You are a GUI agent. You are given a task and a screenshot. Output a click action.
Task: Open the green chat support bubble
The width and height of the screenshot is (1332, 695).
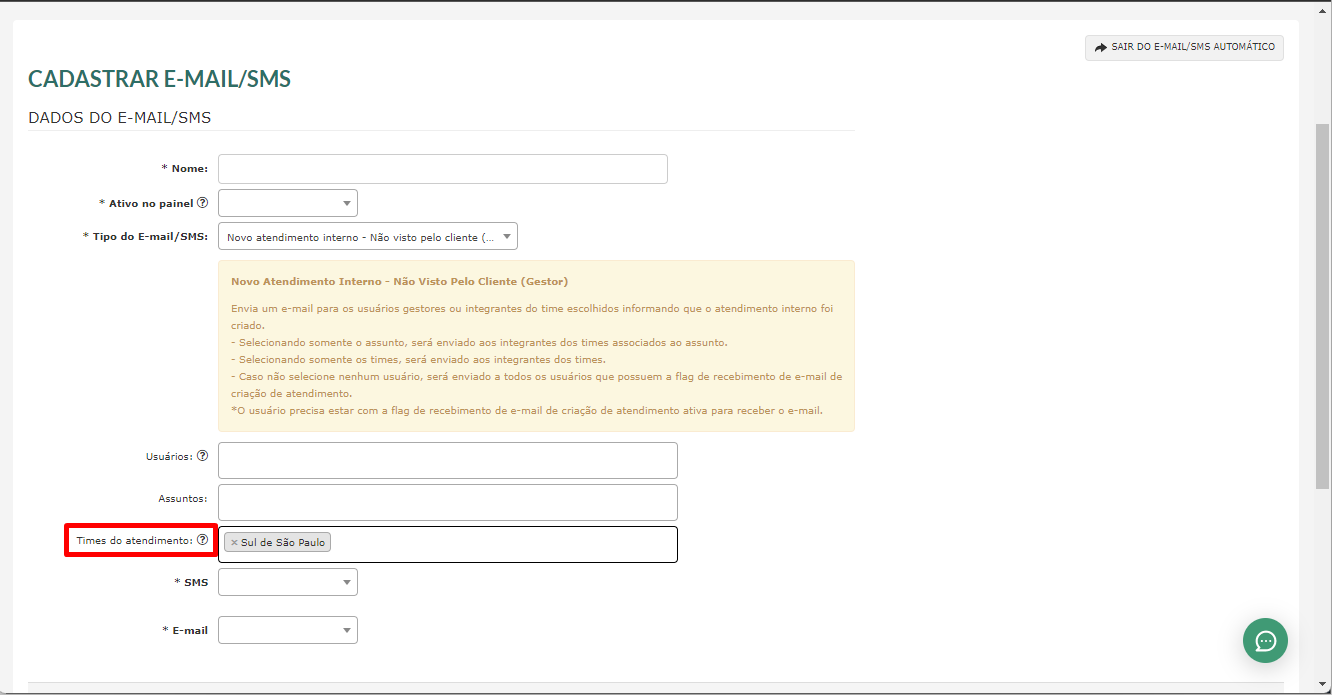coord(1265,640)
